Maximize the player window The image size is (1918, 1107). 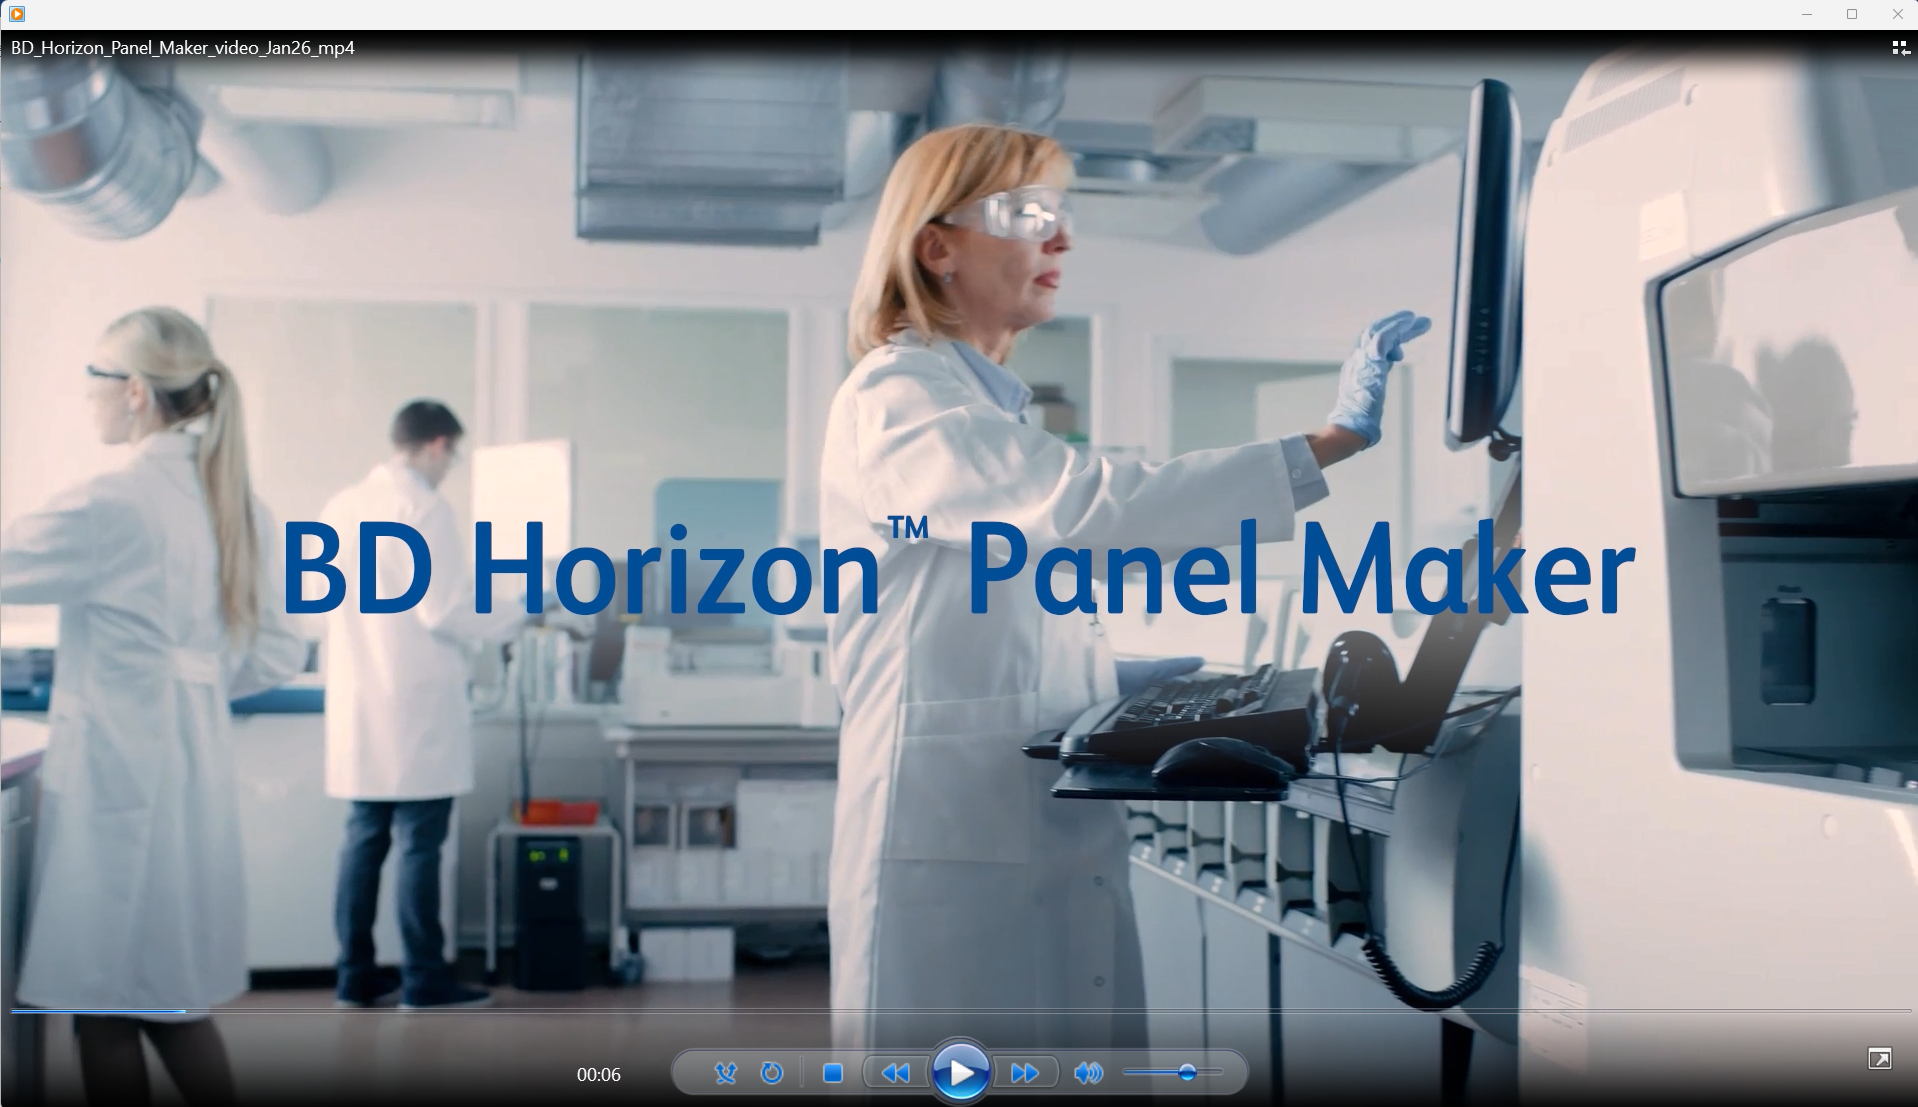(1852, 14)
